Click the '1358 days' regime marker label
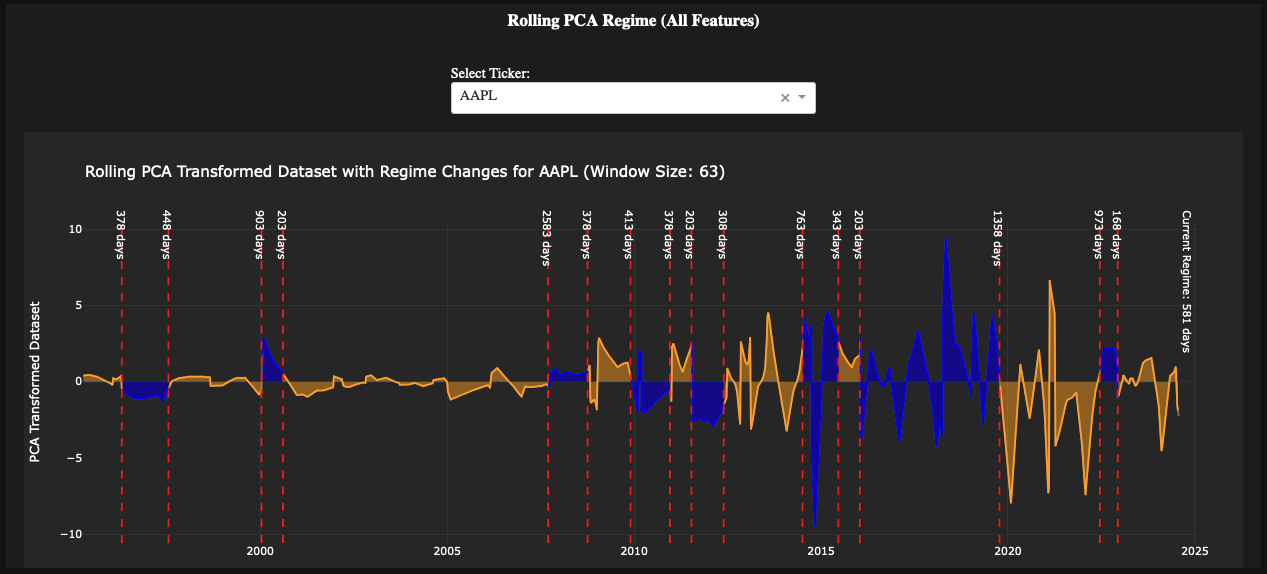Viewport: 1267px width, 574px height. point(997,237)
